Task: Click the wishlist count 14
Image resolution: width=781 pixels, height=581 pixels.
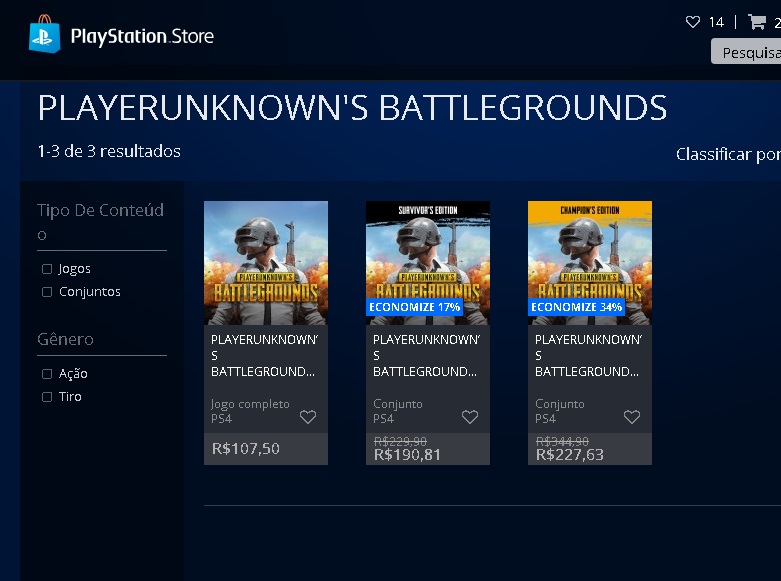Action: point(716,22)
